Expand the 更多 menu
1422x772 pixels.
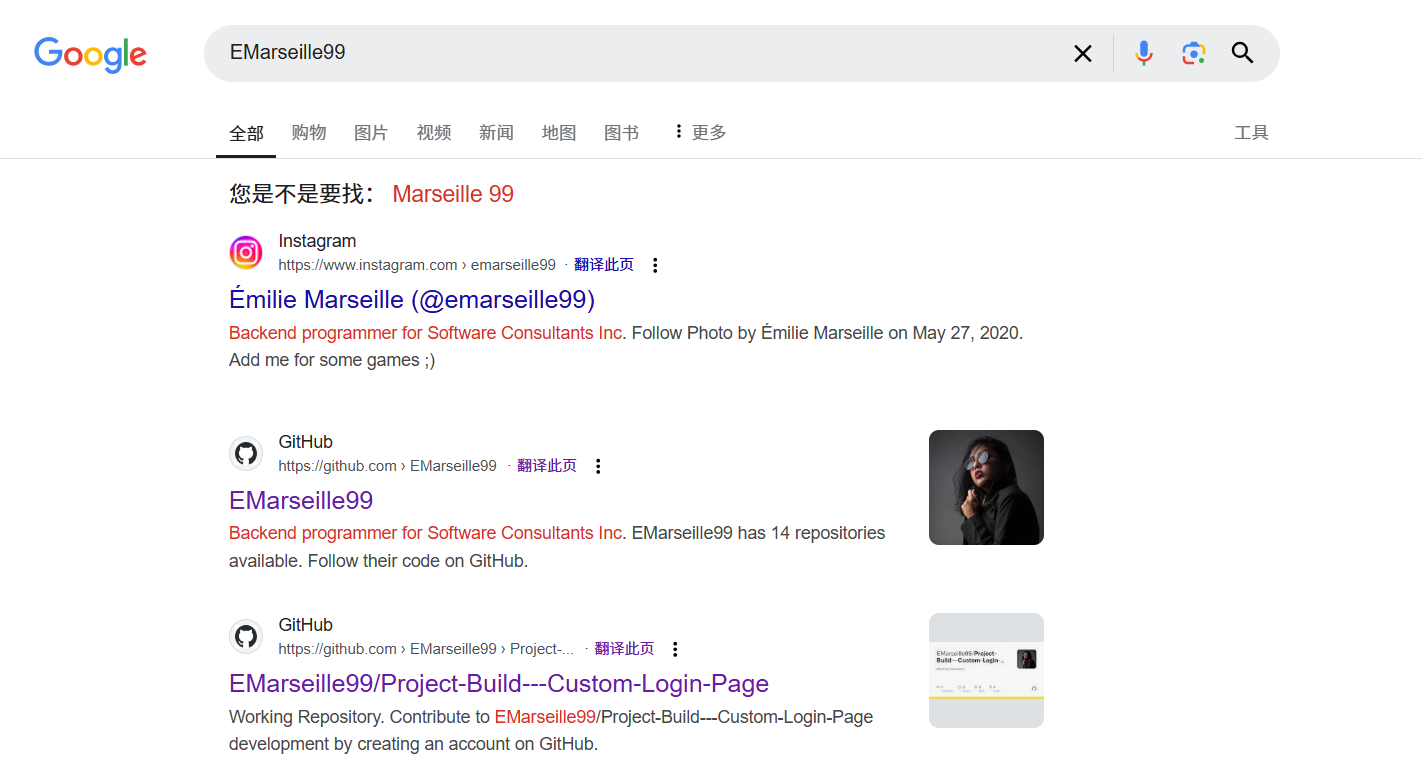coord(699,133)
